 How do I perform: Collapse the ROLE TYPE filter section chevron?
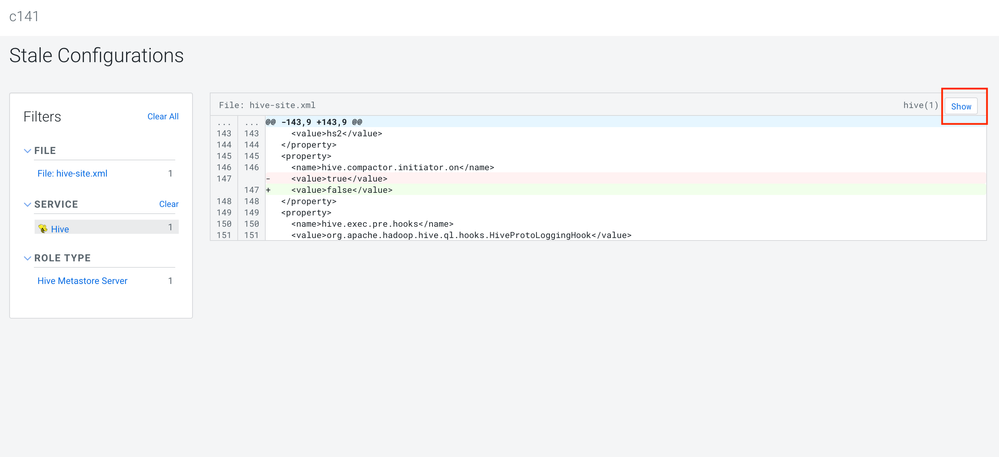(28, 258)
